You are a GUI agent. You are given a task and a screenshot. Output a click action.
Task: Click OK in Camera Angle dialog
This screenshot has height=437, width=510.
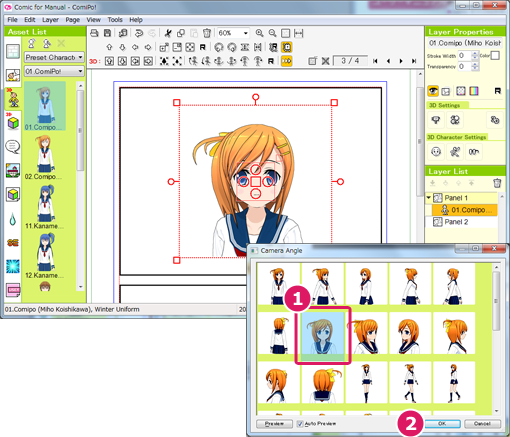pos(442,424)
